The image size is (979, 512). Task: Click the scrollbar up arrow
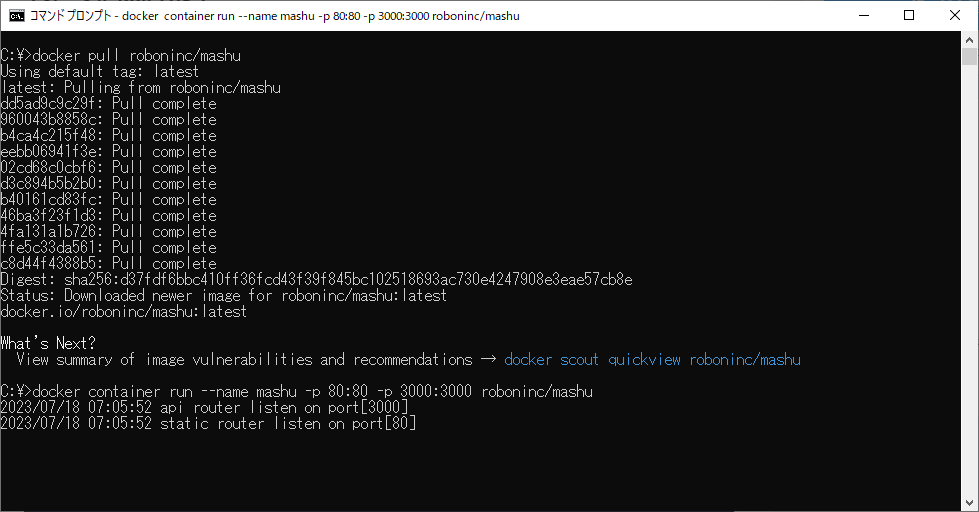click(969, 40)
